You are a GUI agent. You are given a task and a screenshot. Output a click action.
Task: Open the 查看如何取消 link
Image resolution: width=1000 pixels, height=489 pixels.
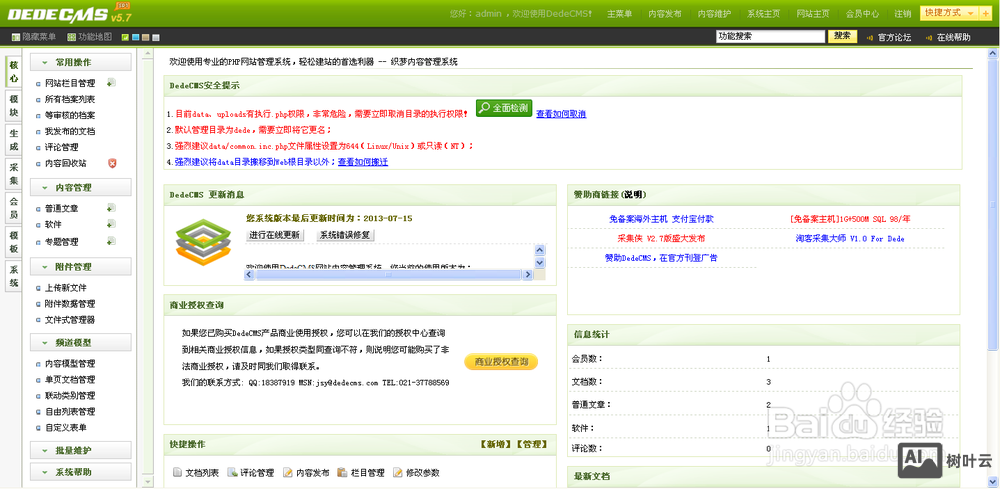pyautogui.click(x=561, y=114)
